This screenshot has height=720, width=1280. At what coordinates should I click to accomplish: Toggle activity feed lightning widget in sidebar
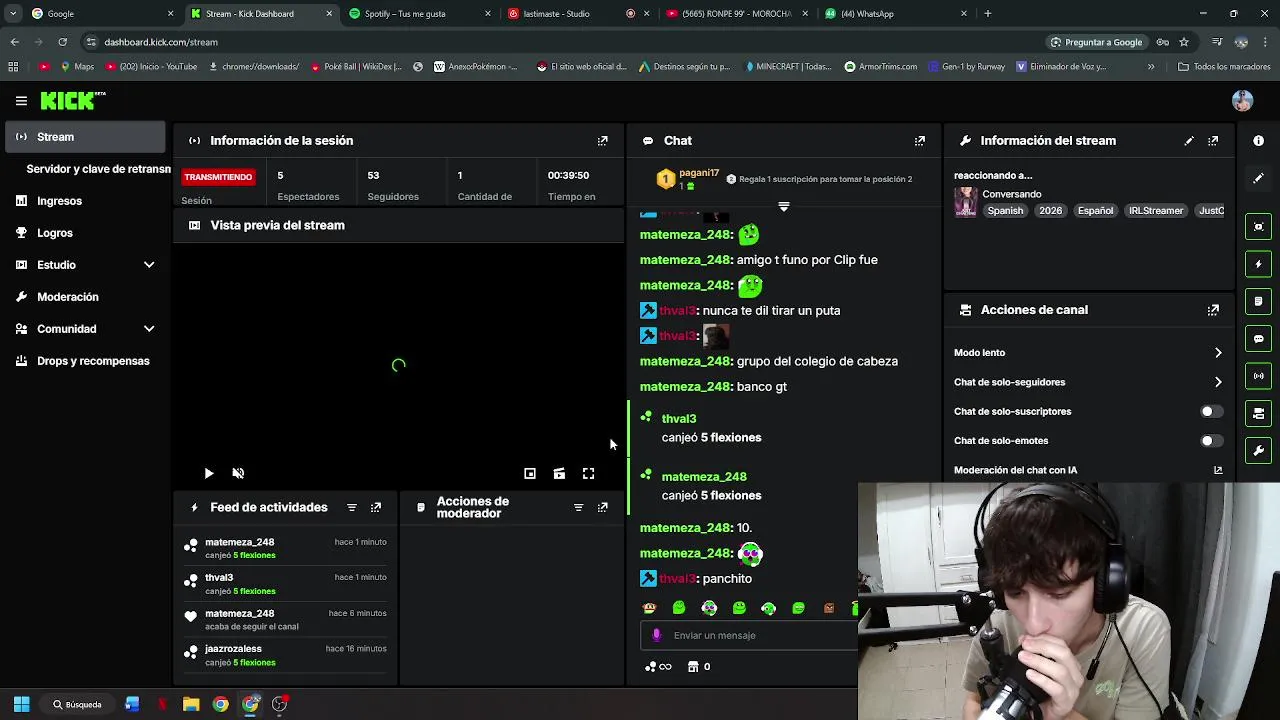point(1259,264)
